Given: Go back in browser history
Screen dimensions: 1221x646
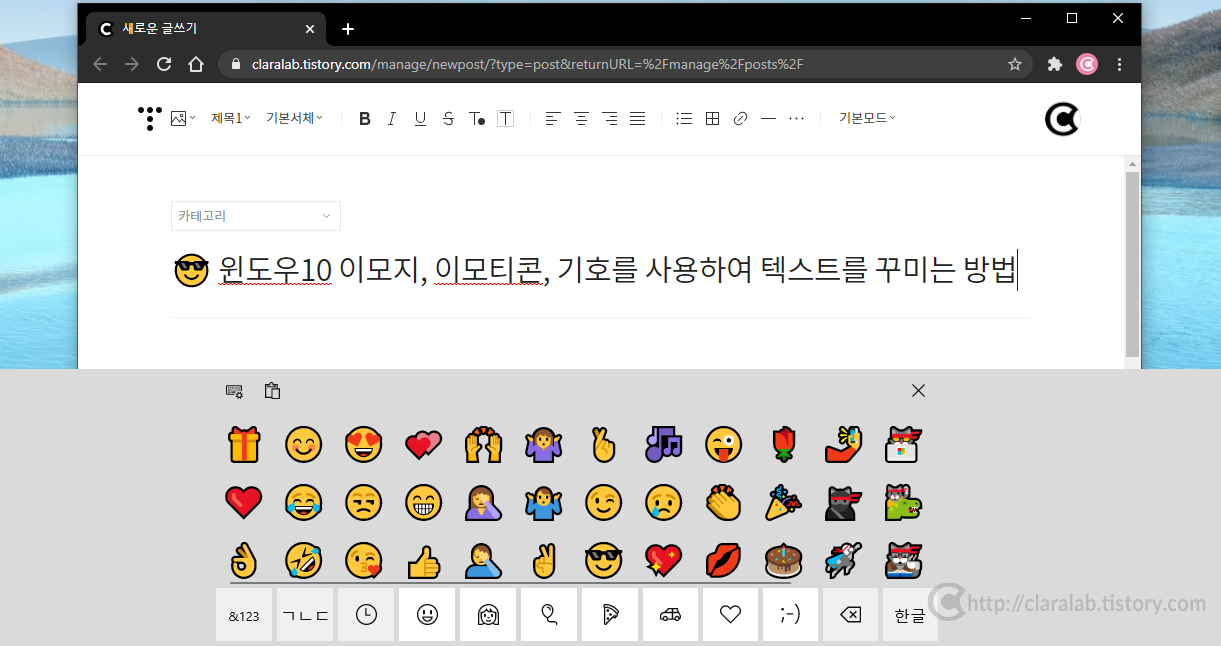Looking at the screenshot, I should [x=99, y=64].
